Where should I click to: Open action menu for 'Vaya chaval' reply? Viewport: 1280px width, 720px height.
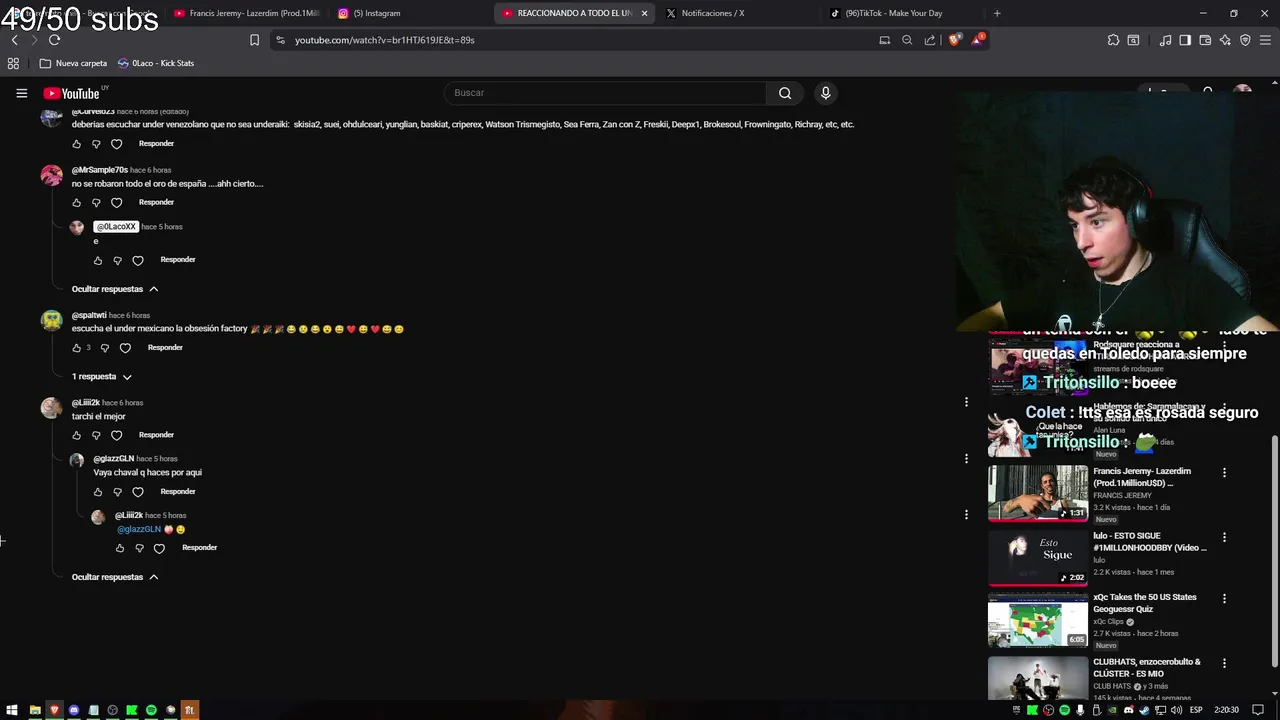point(966,458)
